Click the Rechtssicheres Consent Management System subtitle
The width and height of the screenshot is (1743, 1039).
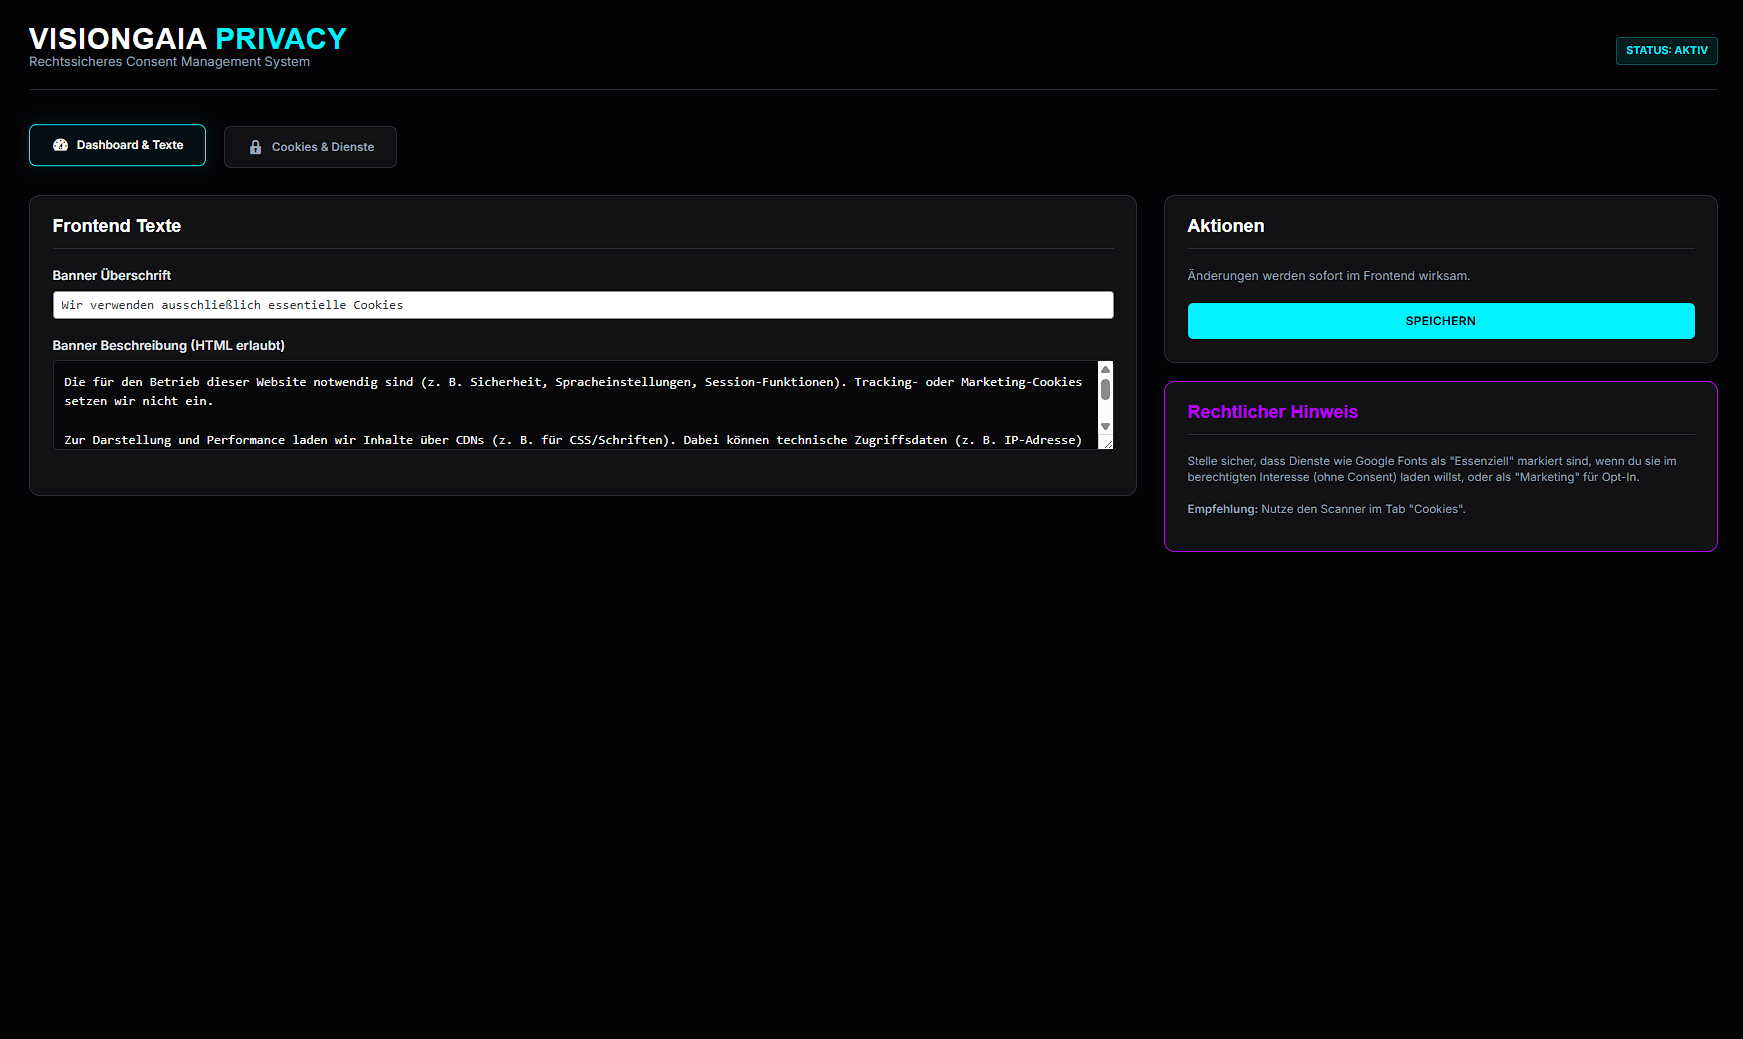tap(169, 62)
